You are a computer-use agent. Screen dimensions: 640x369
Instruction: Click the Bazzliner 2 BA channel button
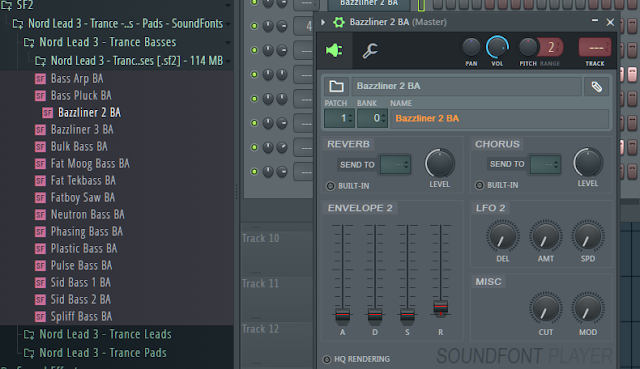(369, 4)
